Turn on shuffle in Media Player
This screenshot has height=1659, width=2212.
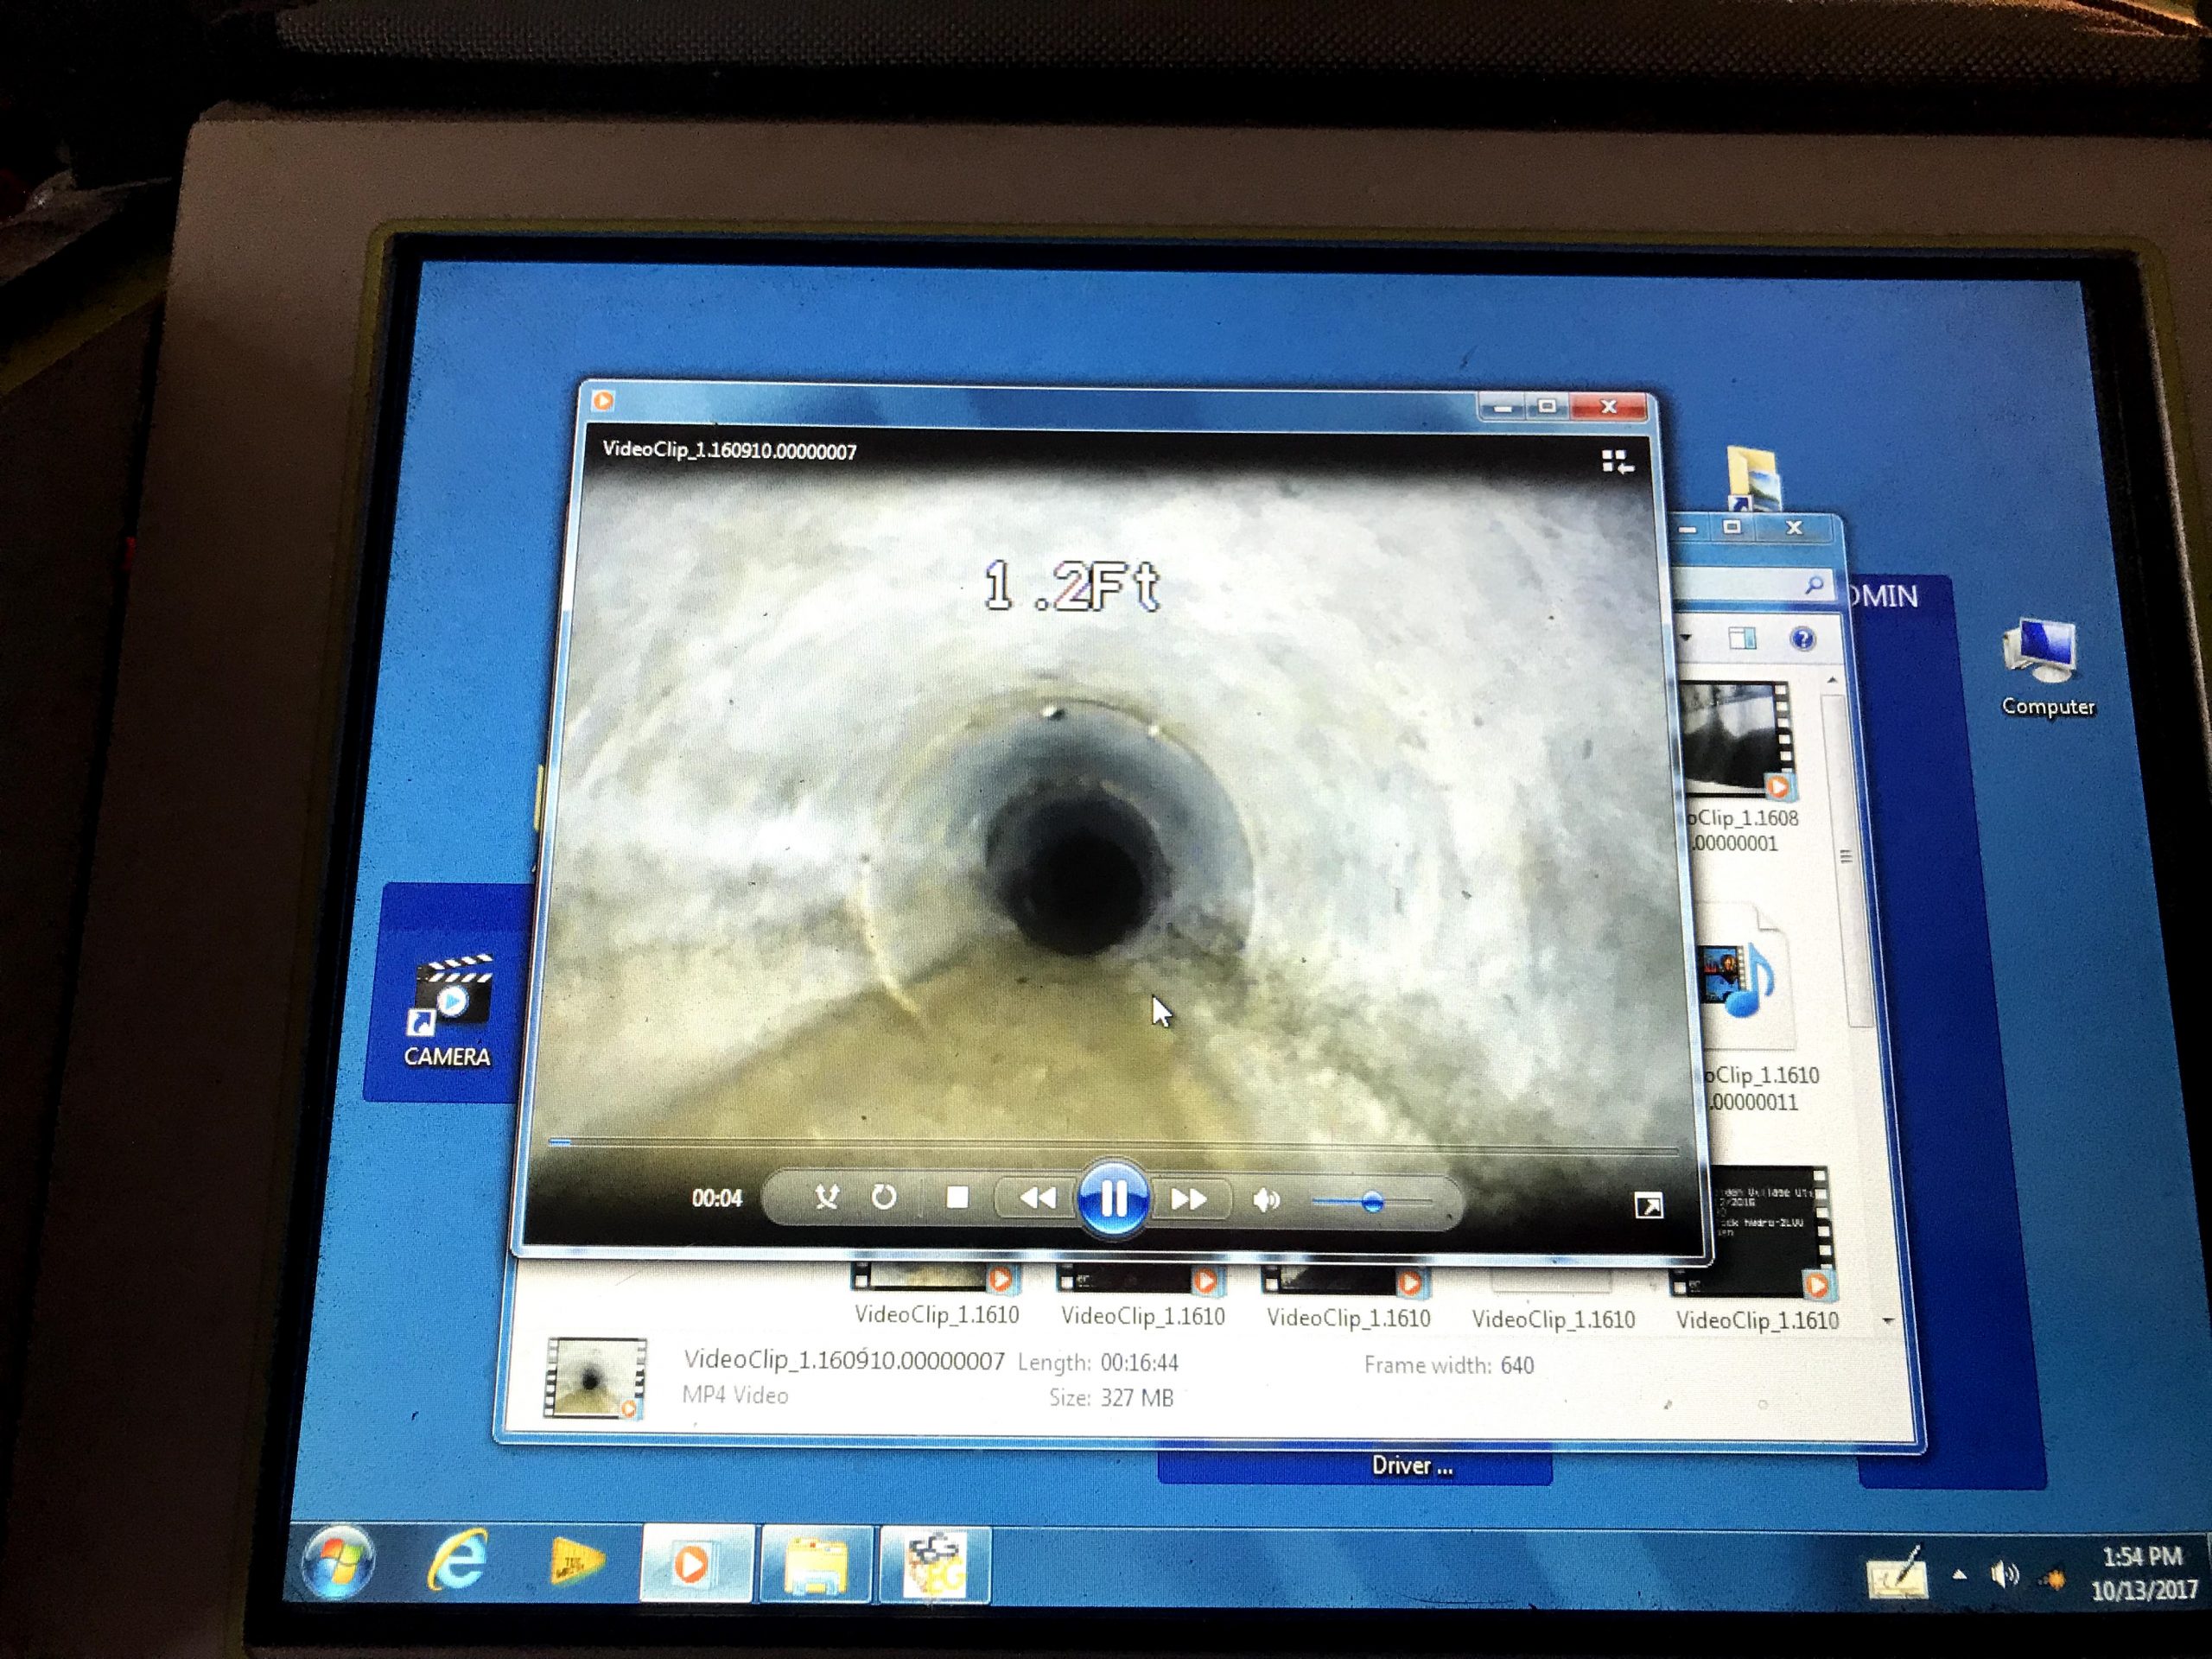[826, 1196]
